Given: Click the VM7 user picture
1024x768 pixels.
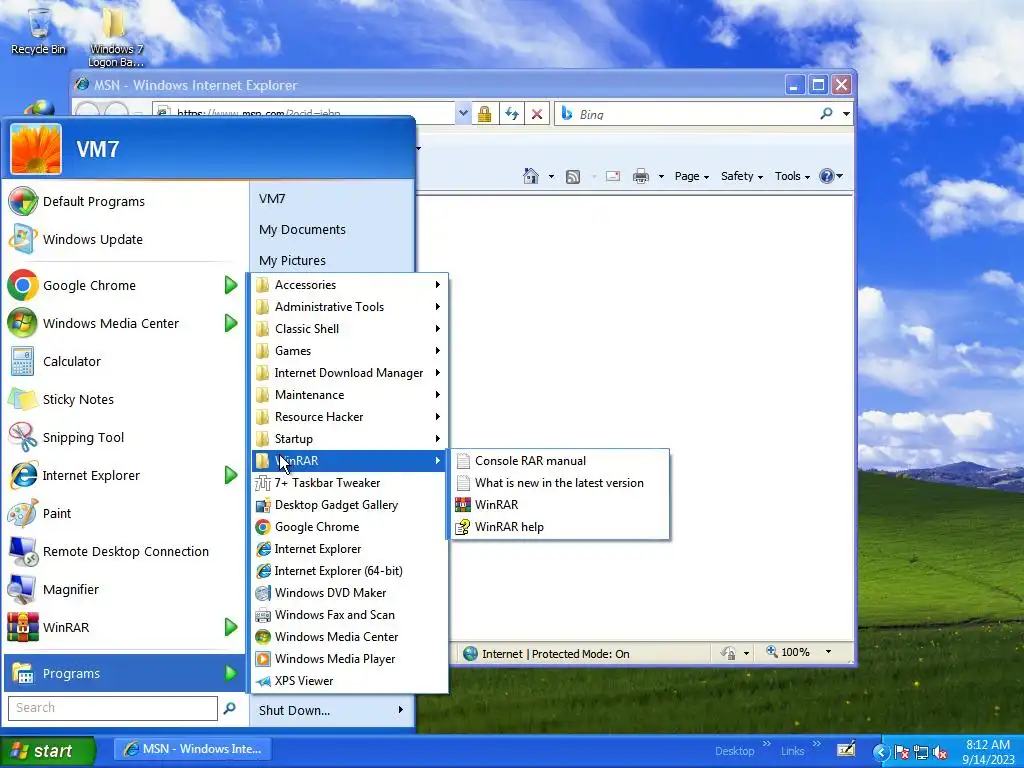Looking at the screenshot, I should (x=36, y=149).
